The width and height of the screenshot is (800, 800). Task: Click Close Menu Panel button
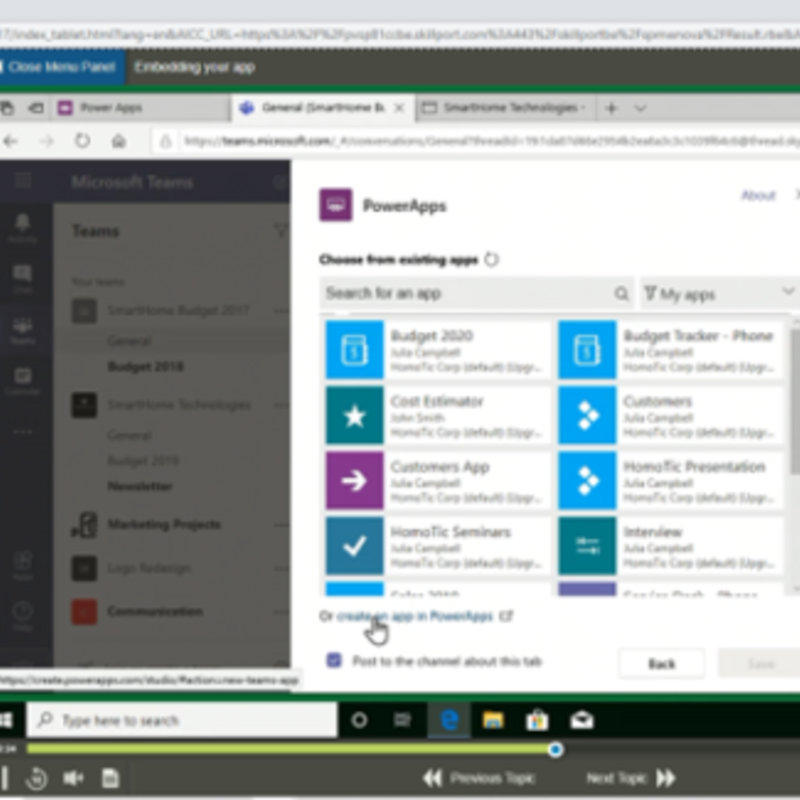click(x=62, y=67)
